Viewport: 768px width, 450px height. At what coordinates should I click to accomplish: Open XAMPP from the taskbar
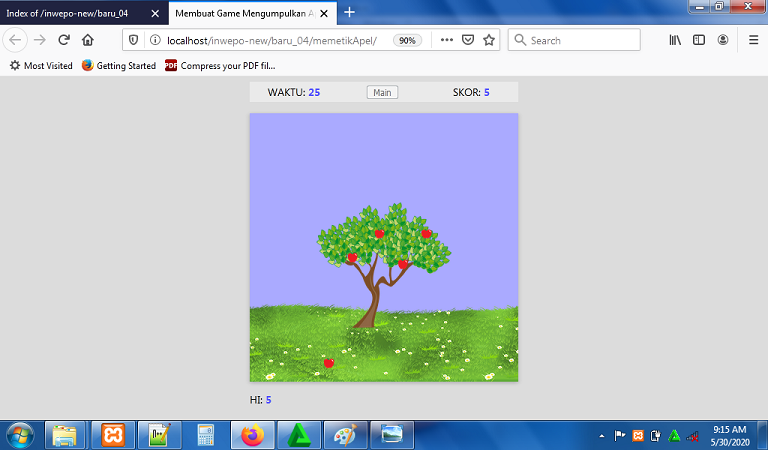[113, 435]
